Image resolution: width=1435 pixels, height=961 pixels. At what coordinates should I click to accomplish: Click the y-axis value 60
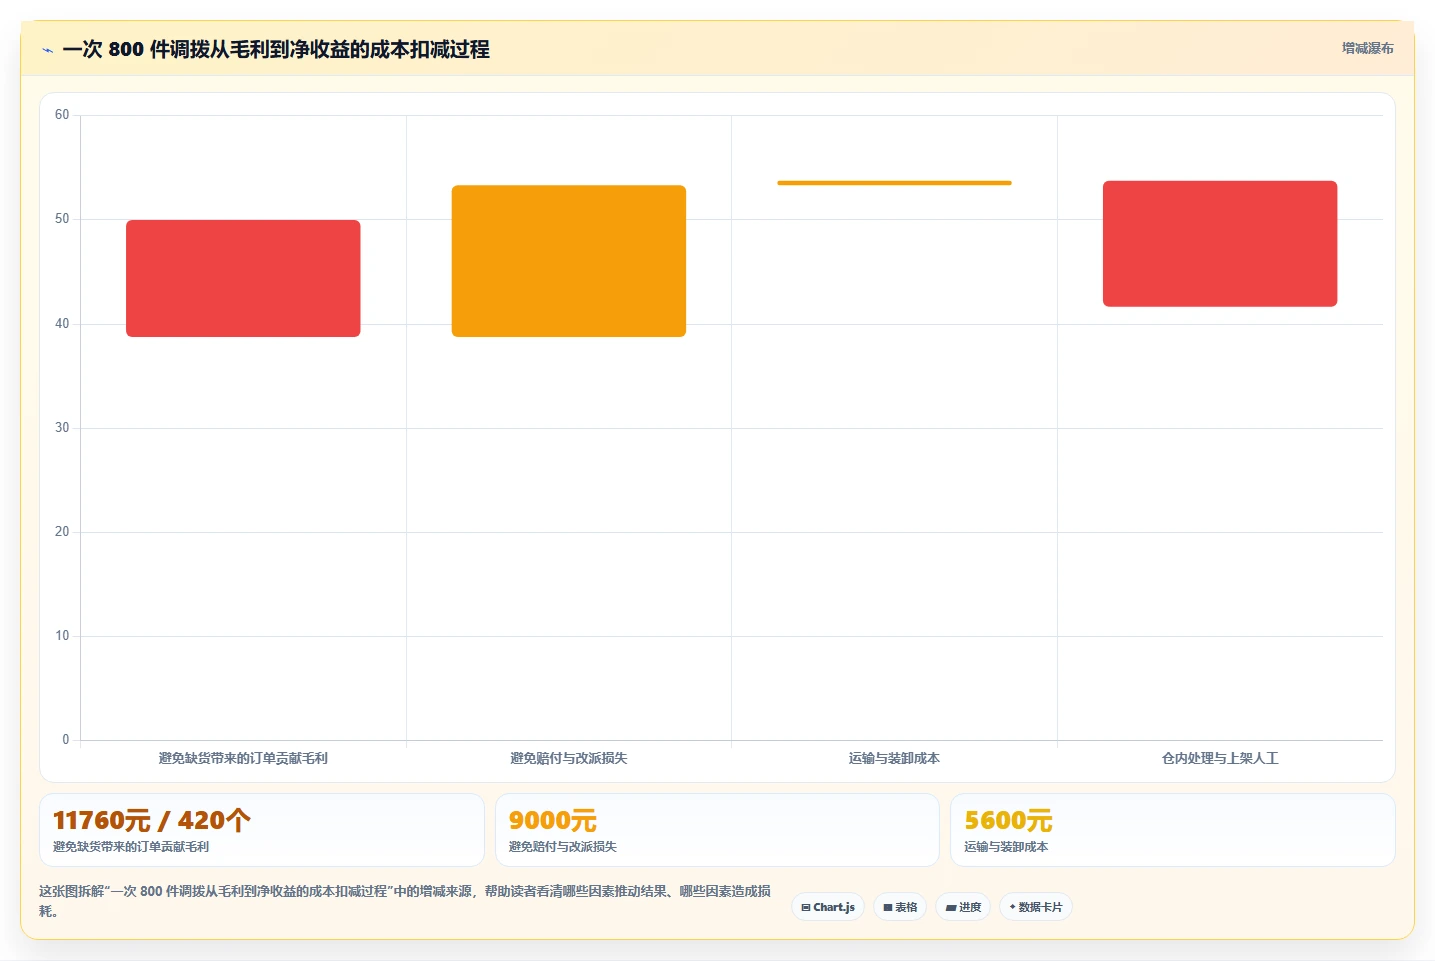coord(62,115)
